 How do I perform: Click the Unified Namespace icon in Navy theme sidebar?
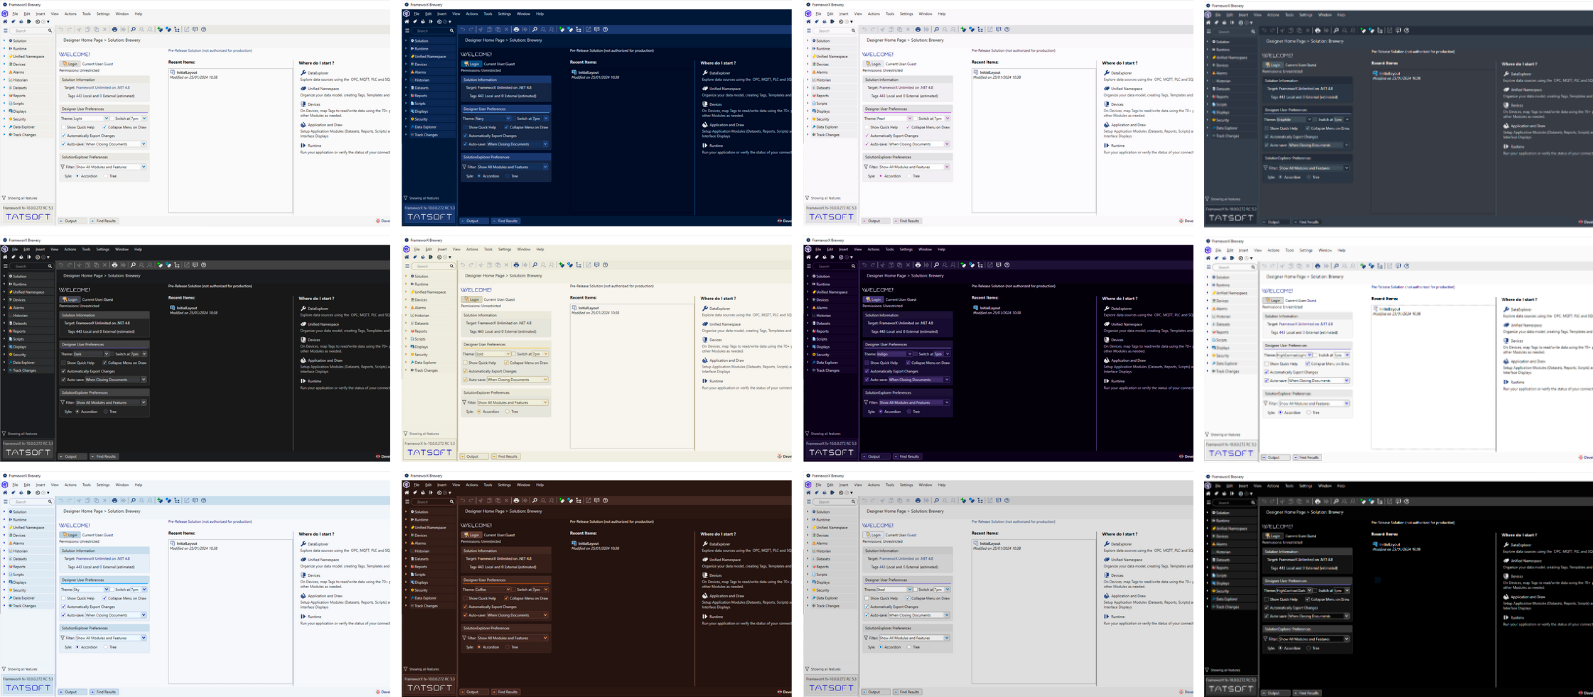(x=412, y=56)
